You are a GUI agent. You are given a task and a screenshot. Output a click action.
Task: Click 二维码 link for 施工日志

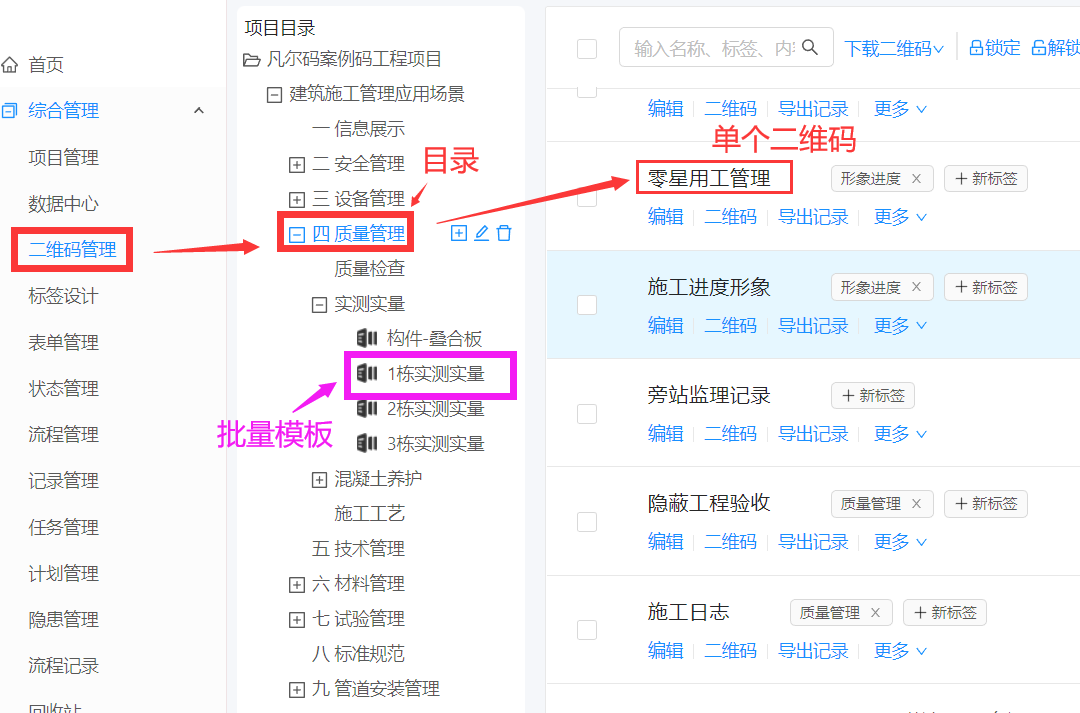[731, 650]
